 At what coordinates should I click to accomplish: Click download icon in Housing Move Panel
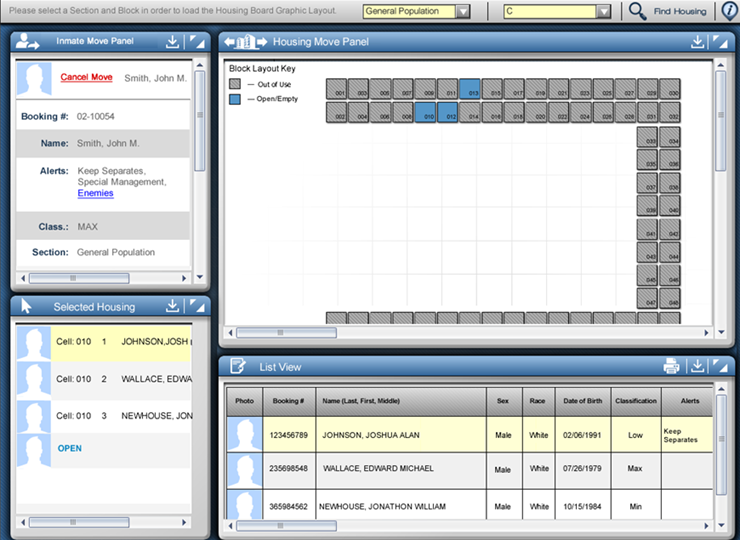[x=697, y=42]
